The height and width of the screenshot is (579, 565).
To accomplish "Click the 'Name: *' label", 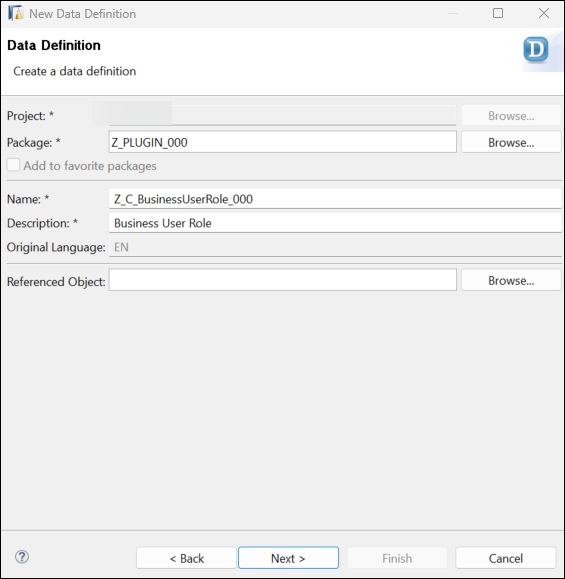I will point(28,199).
